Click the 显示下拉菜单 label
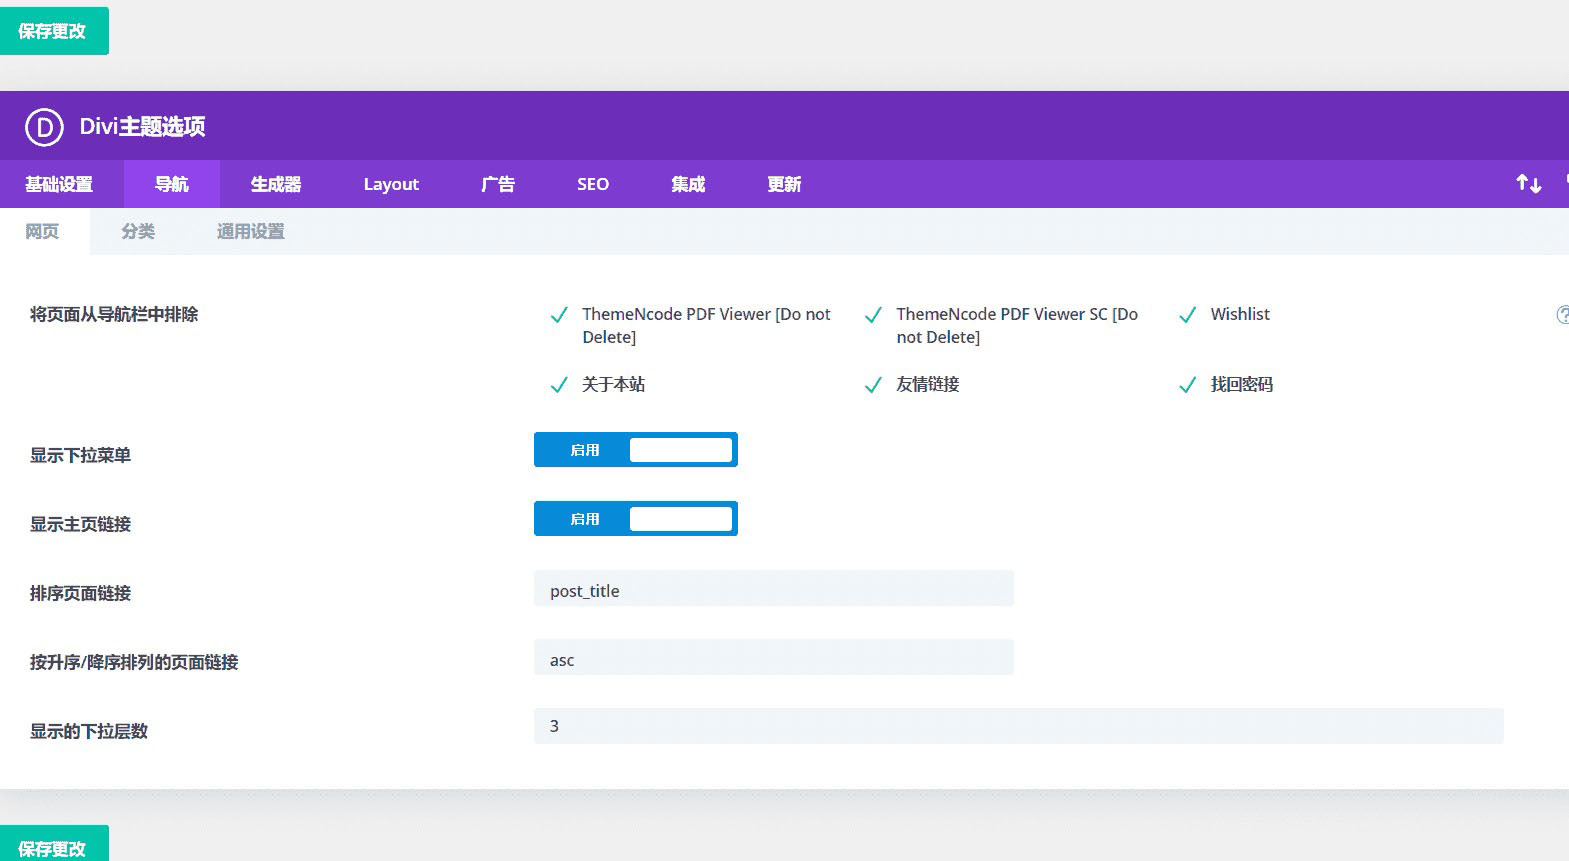This screenshot has height=861, width=1569. coord(81,456)
